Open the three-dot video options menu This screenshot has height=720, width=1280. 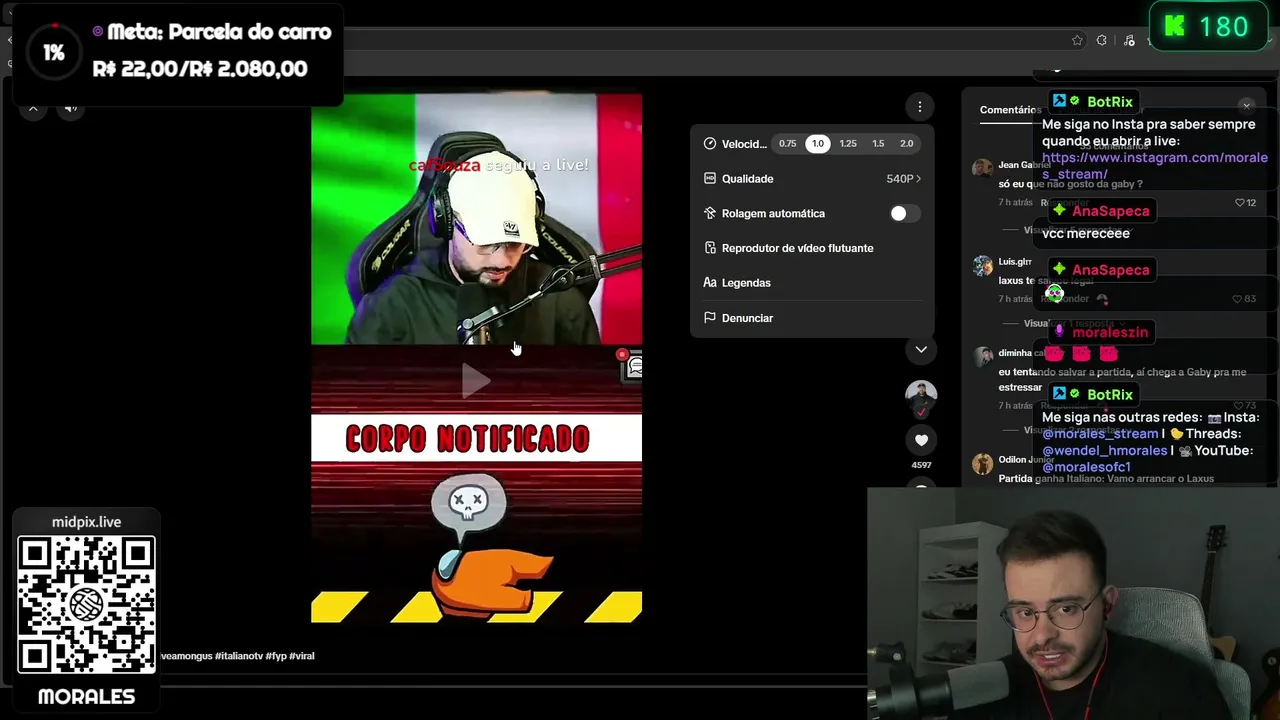(920, 106)
